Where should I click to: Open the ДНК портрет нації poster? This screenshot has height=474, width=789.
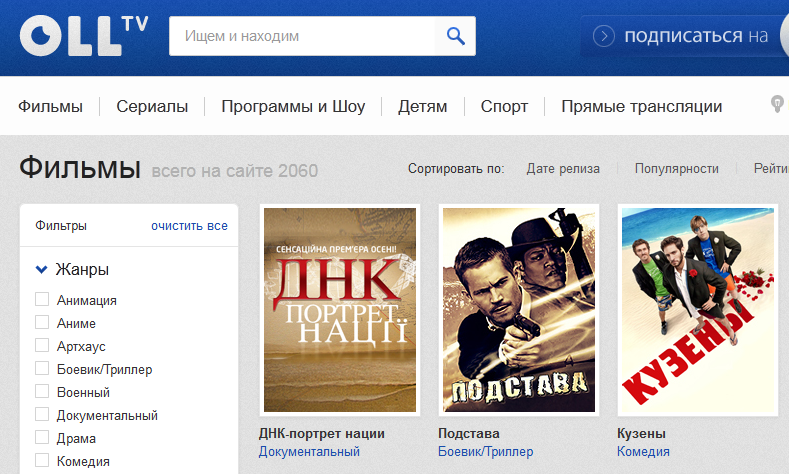click(340, 310)
